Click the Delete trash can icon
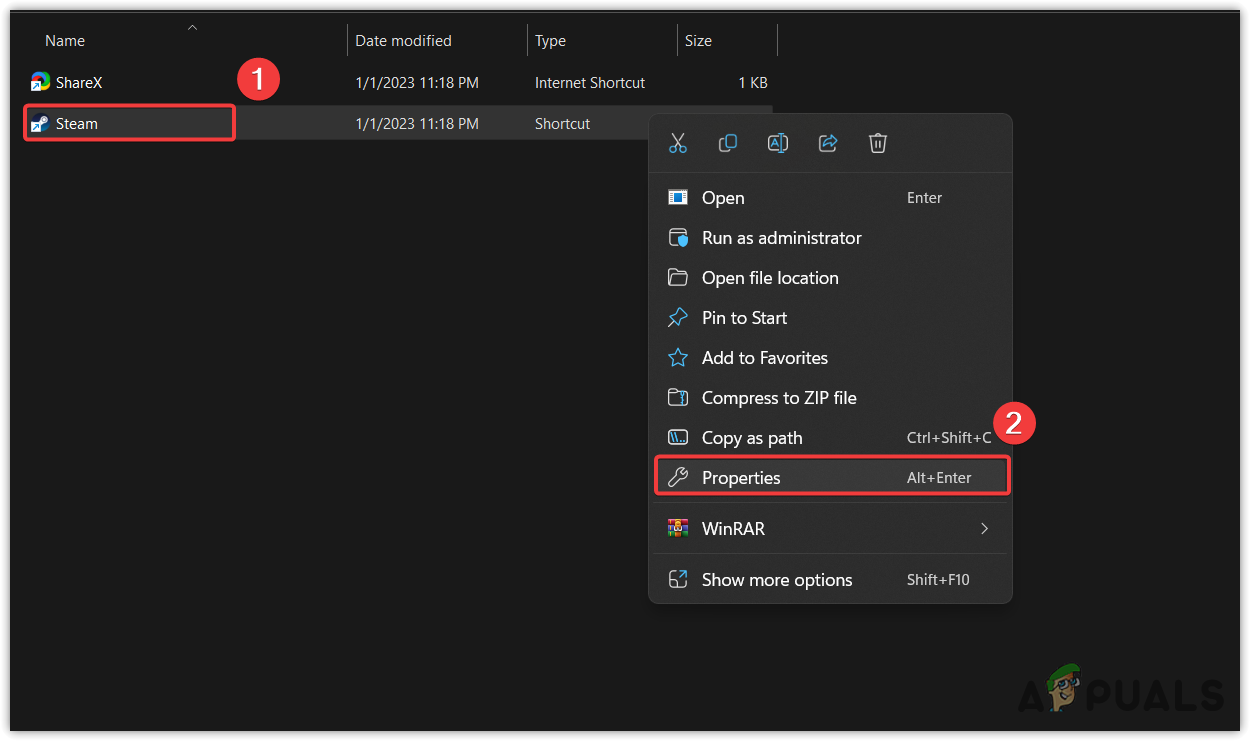 (878, 143)
